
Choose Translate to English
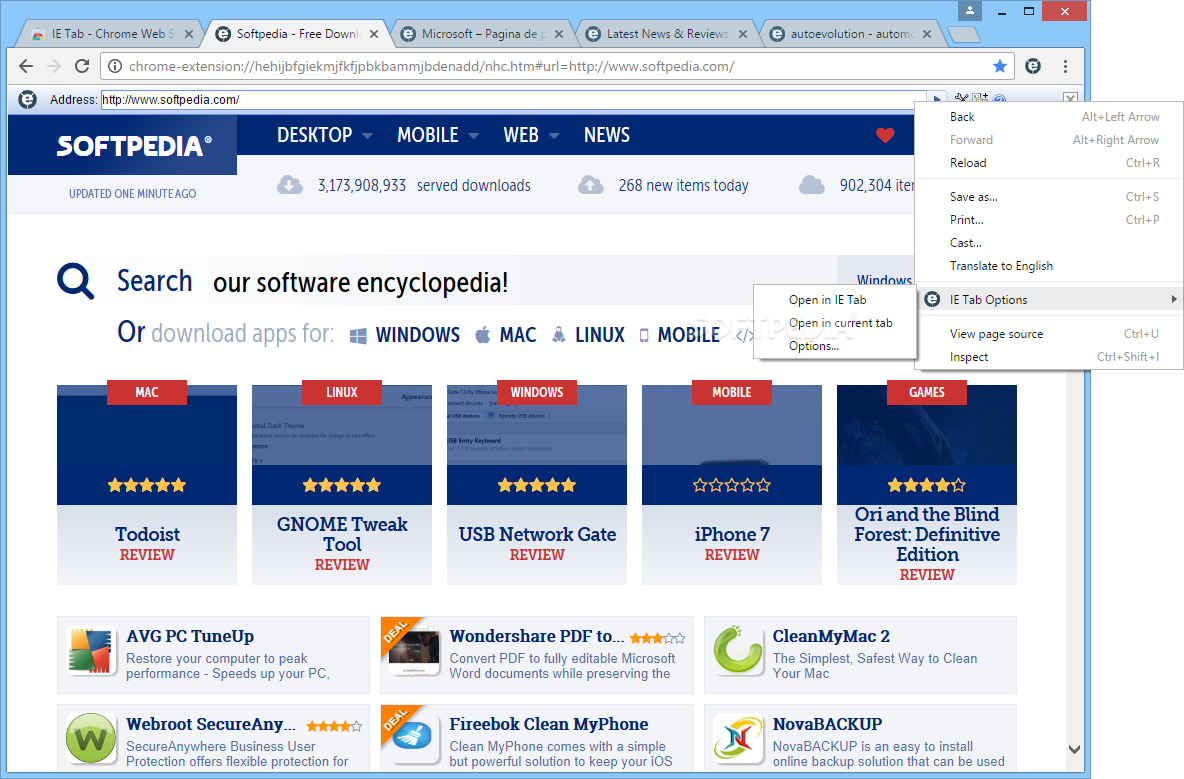pyautogui.click(x=1049, y=266)
